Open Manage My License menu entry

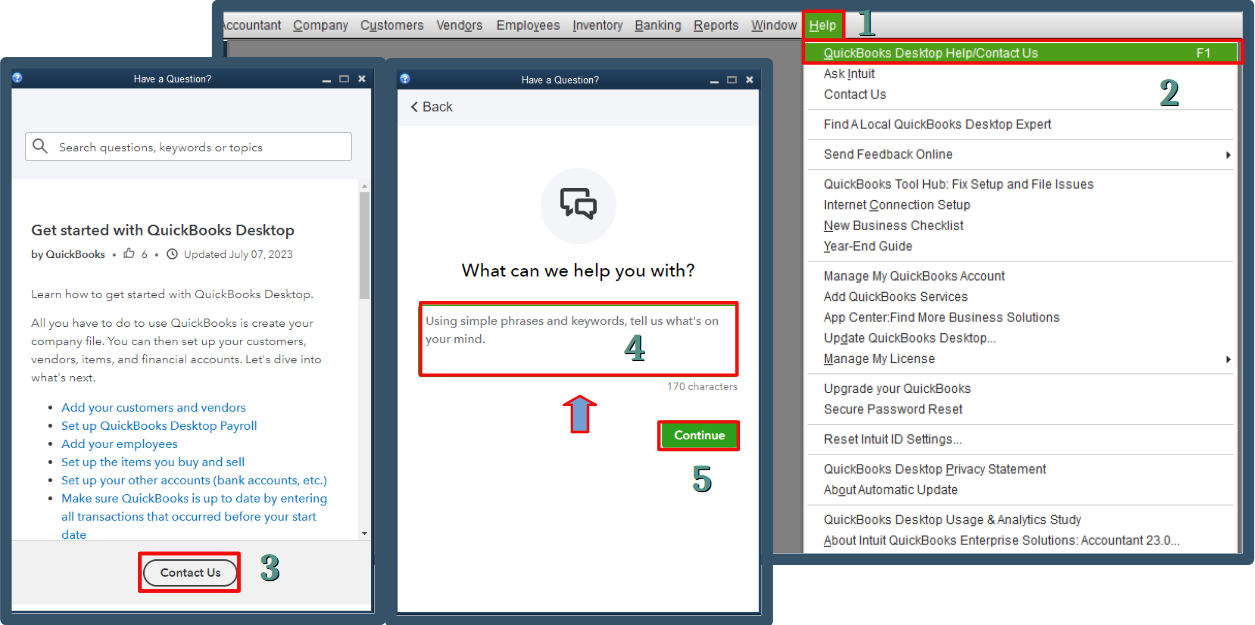(x=879, y=358)
